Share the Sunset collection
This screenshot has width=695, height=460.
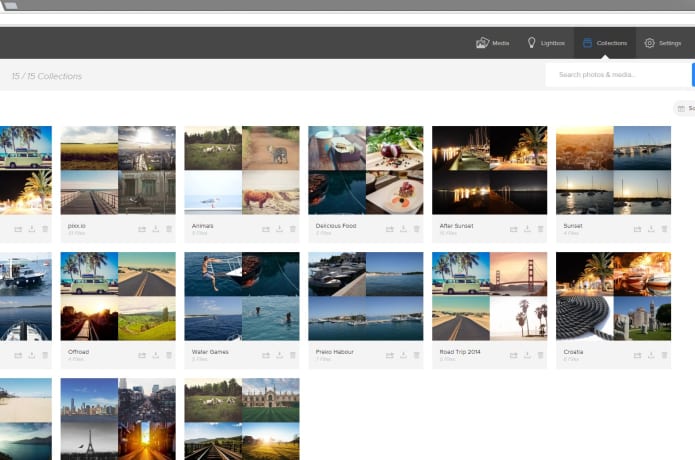click(637, 229)
